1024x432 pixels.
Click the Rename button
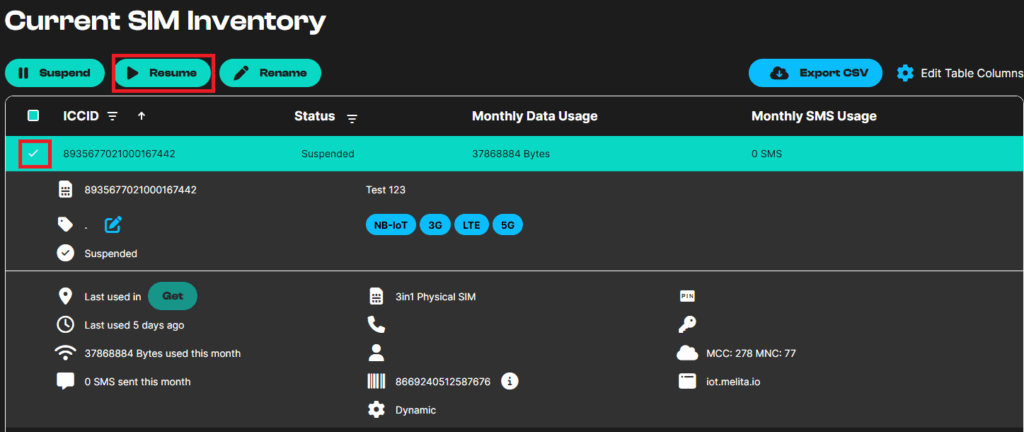[270, 73]
